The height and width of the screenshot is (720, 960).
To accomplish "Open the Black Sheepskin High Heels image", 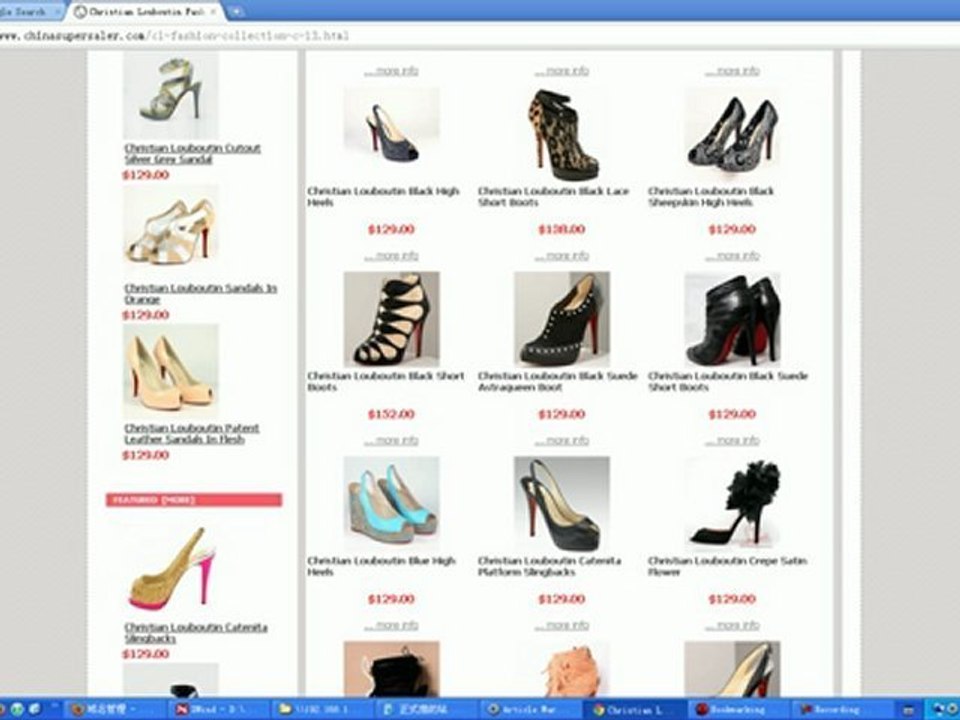I will (x=732, y=133).
